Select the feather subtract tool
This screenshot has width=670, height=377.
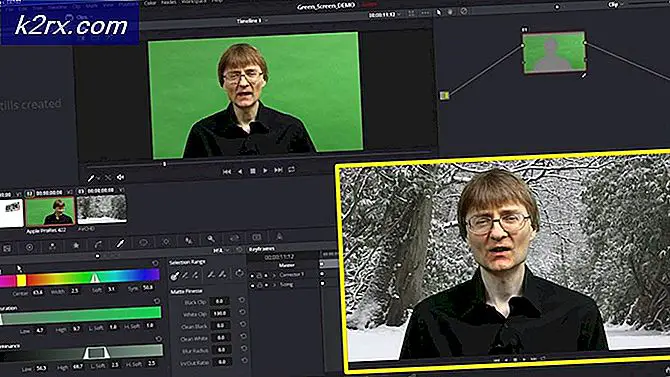(211, 275)
